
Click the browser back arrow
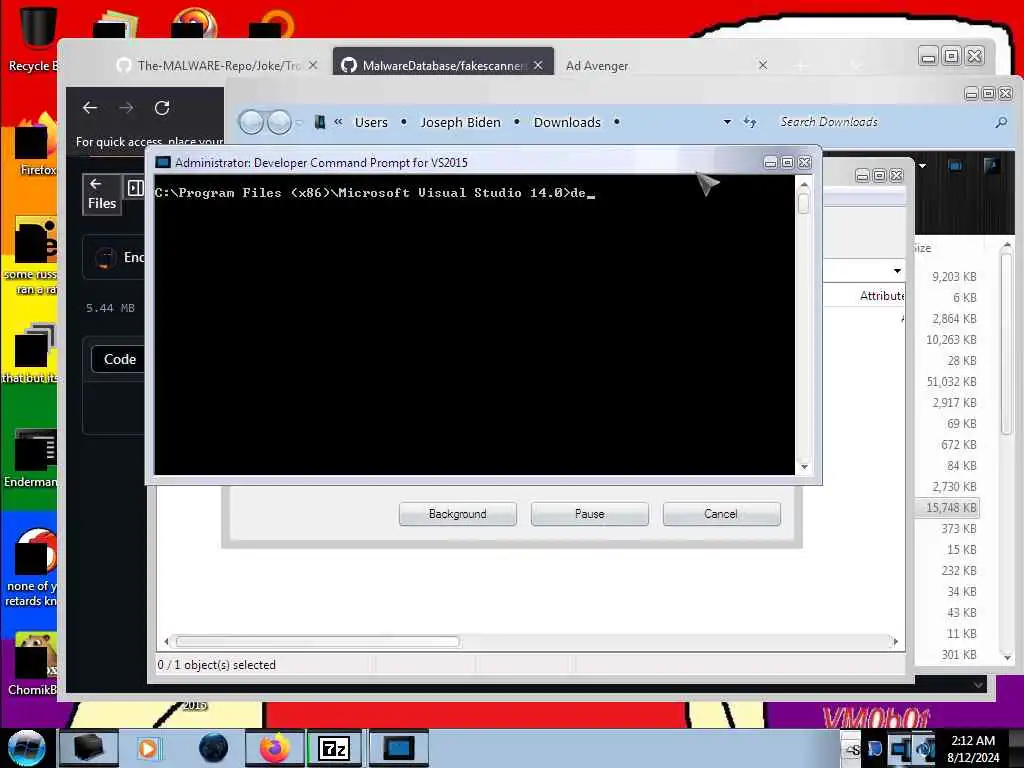(90, 108)
